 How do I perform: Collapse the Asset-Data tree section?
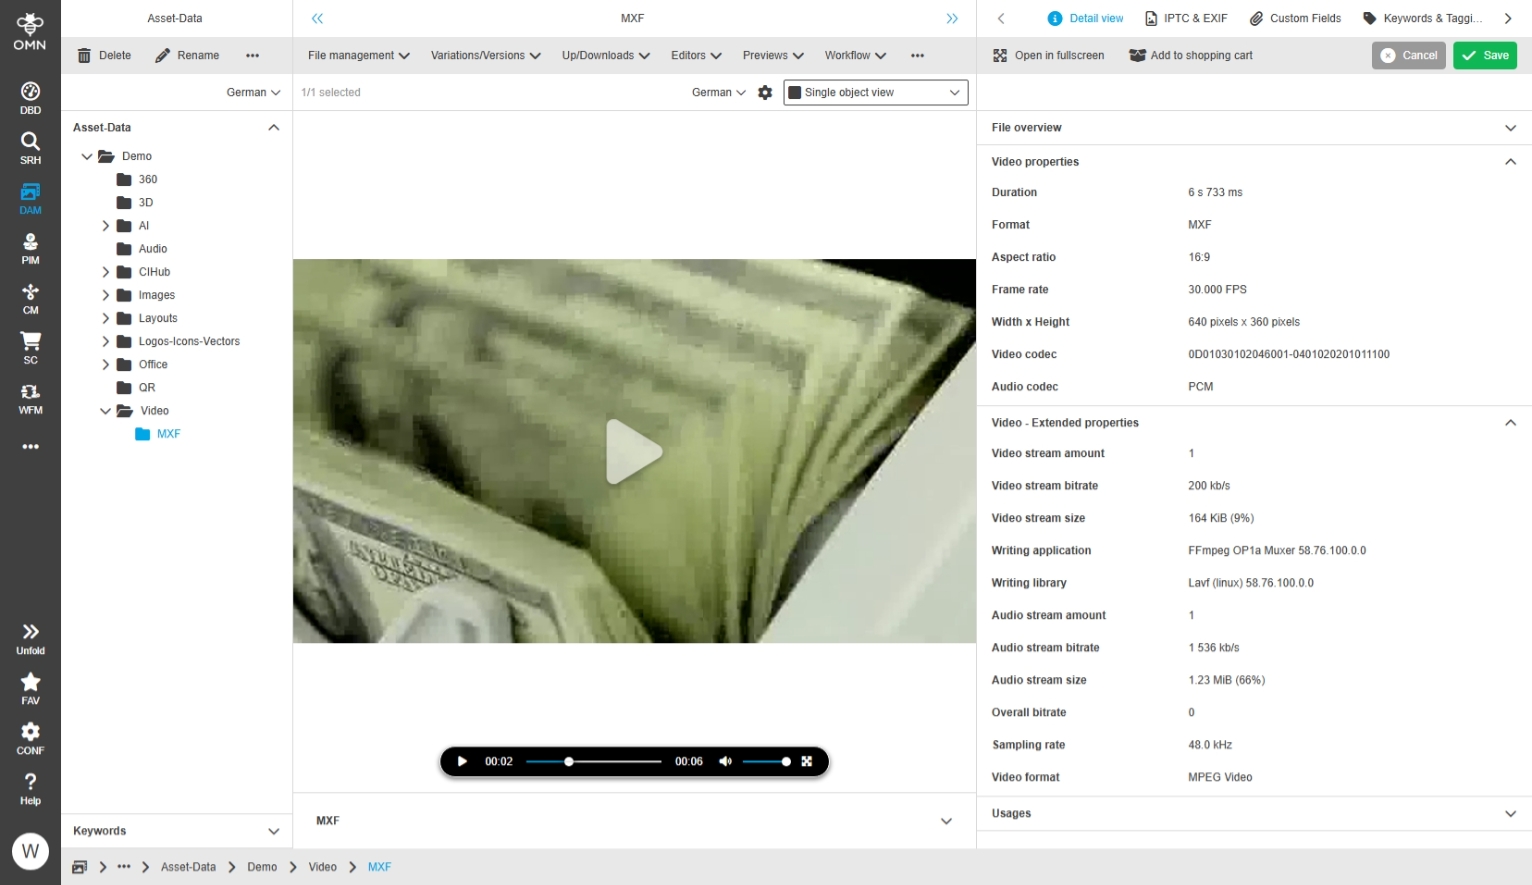pyautogui.click(x=273, y=127)
